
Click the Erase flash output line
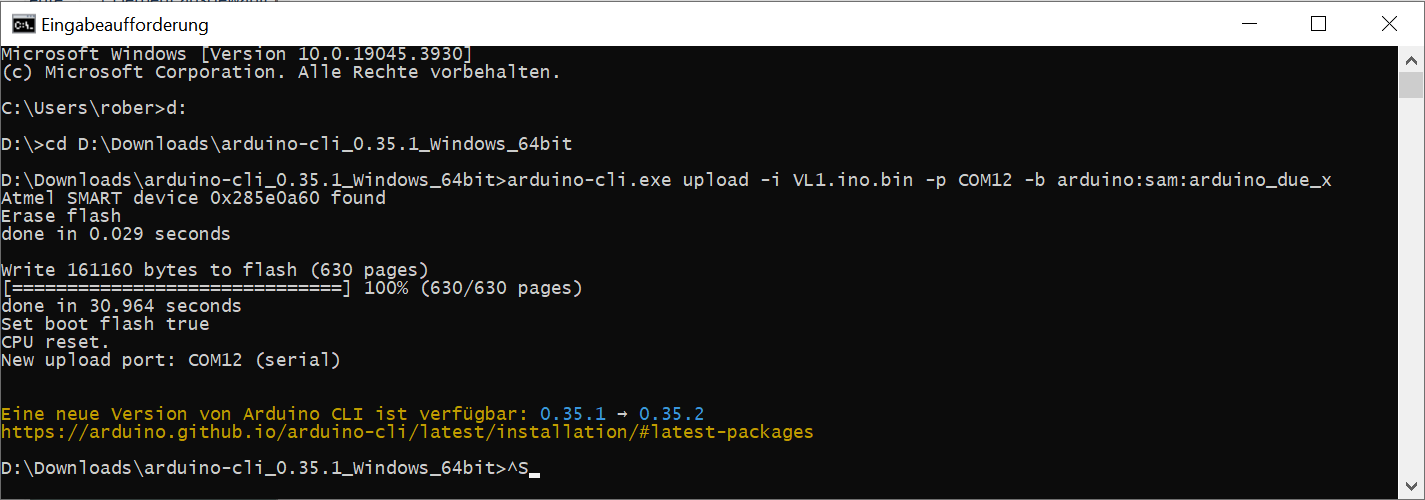tap(61, 216)
